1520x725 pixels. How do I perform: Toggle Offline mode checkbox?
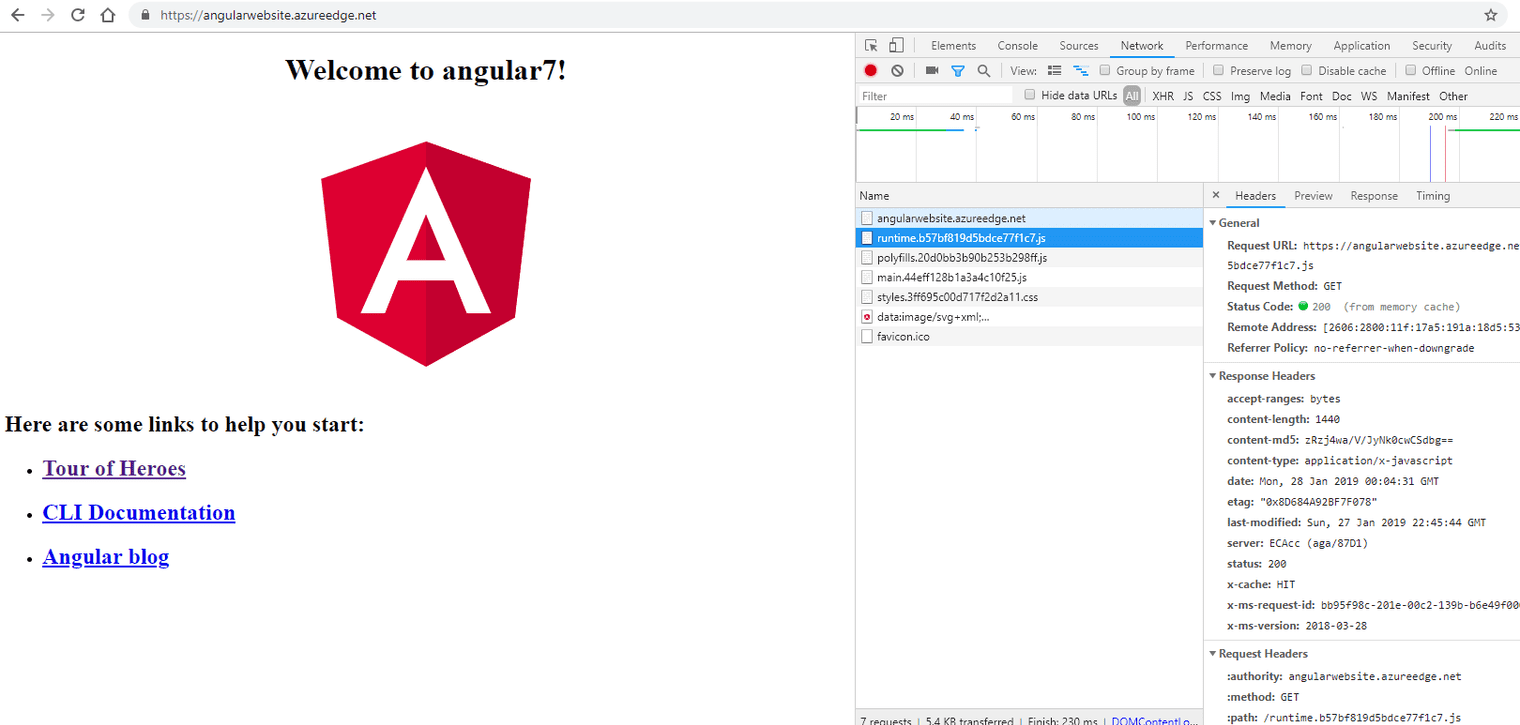pyautogui.click(x=1413, y=70)
